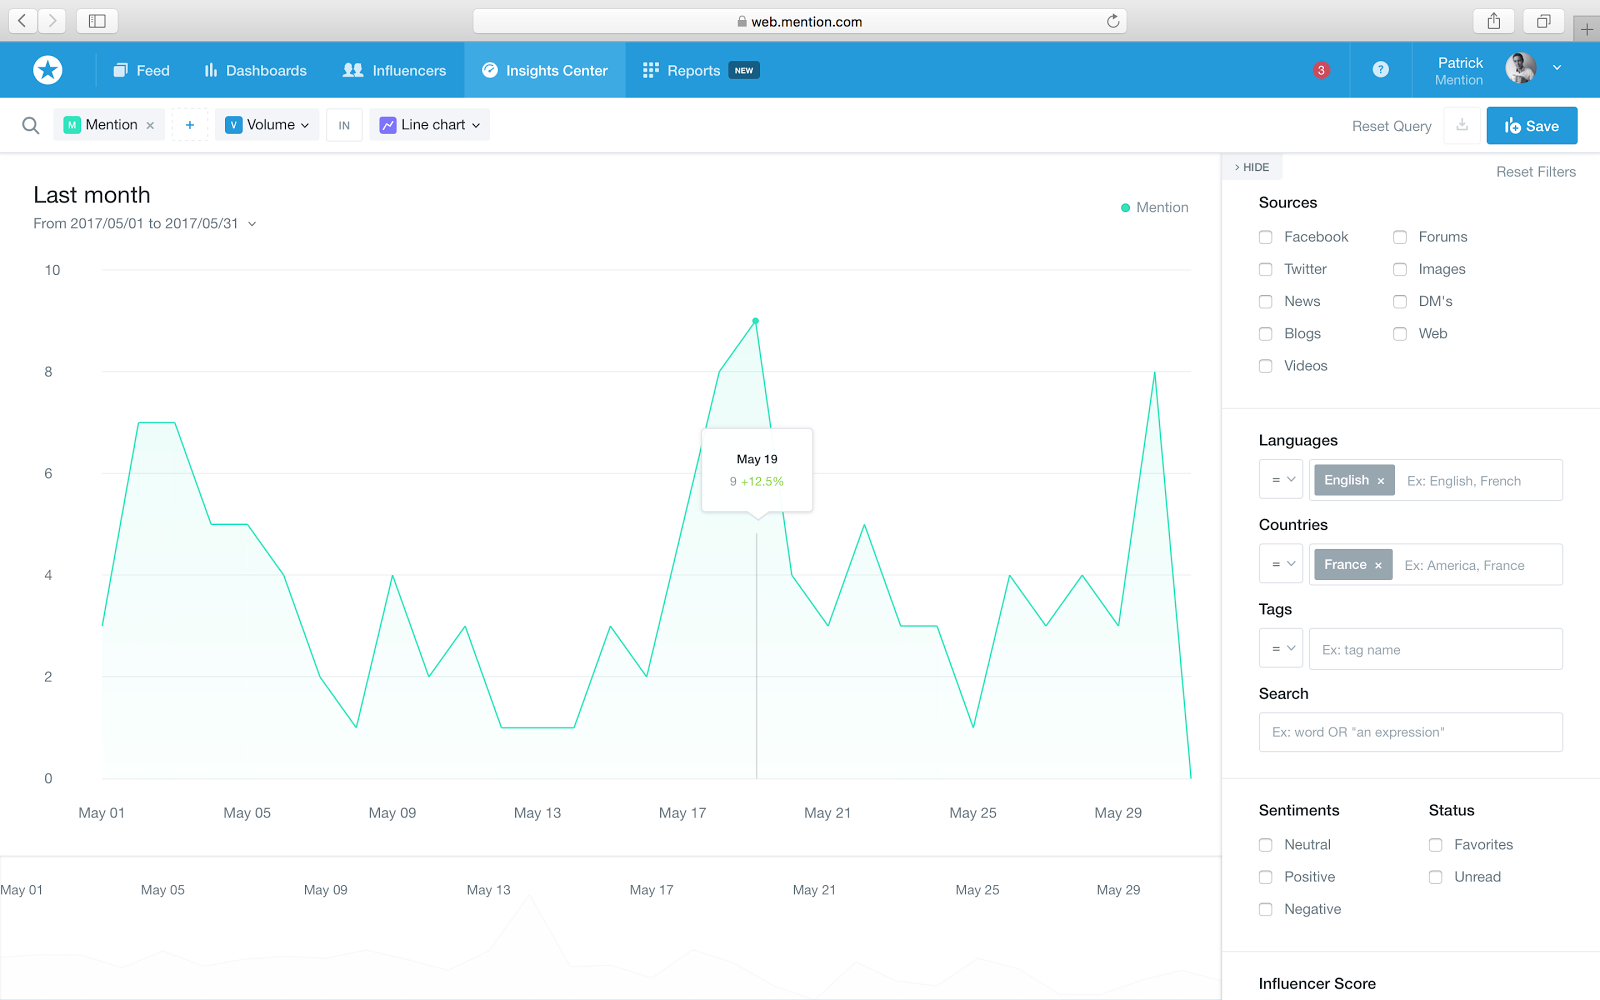Save the query
The height and width of the screenshot is (1000, 1600).
tap(1532, 125)
